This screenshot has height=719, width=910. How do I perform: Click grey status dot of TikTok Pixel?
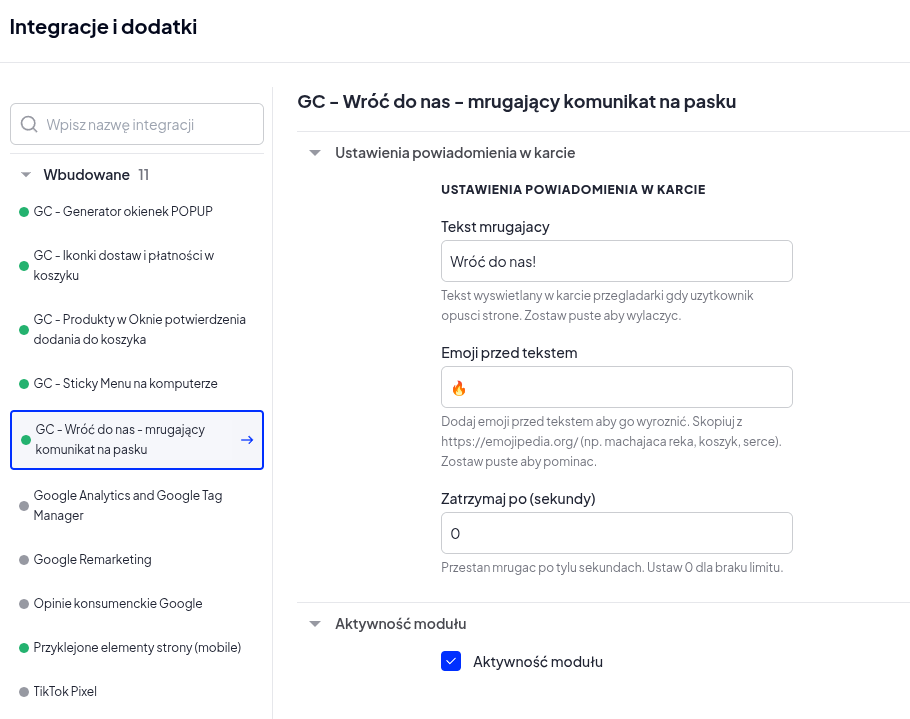coord(24,692)
